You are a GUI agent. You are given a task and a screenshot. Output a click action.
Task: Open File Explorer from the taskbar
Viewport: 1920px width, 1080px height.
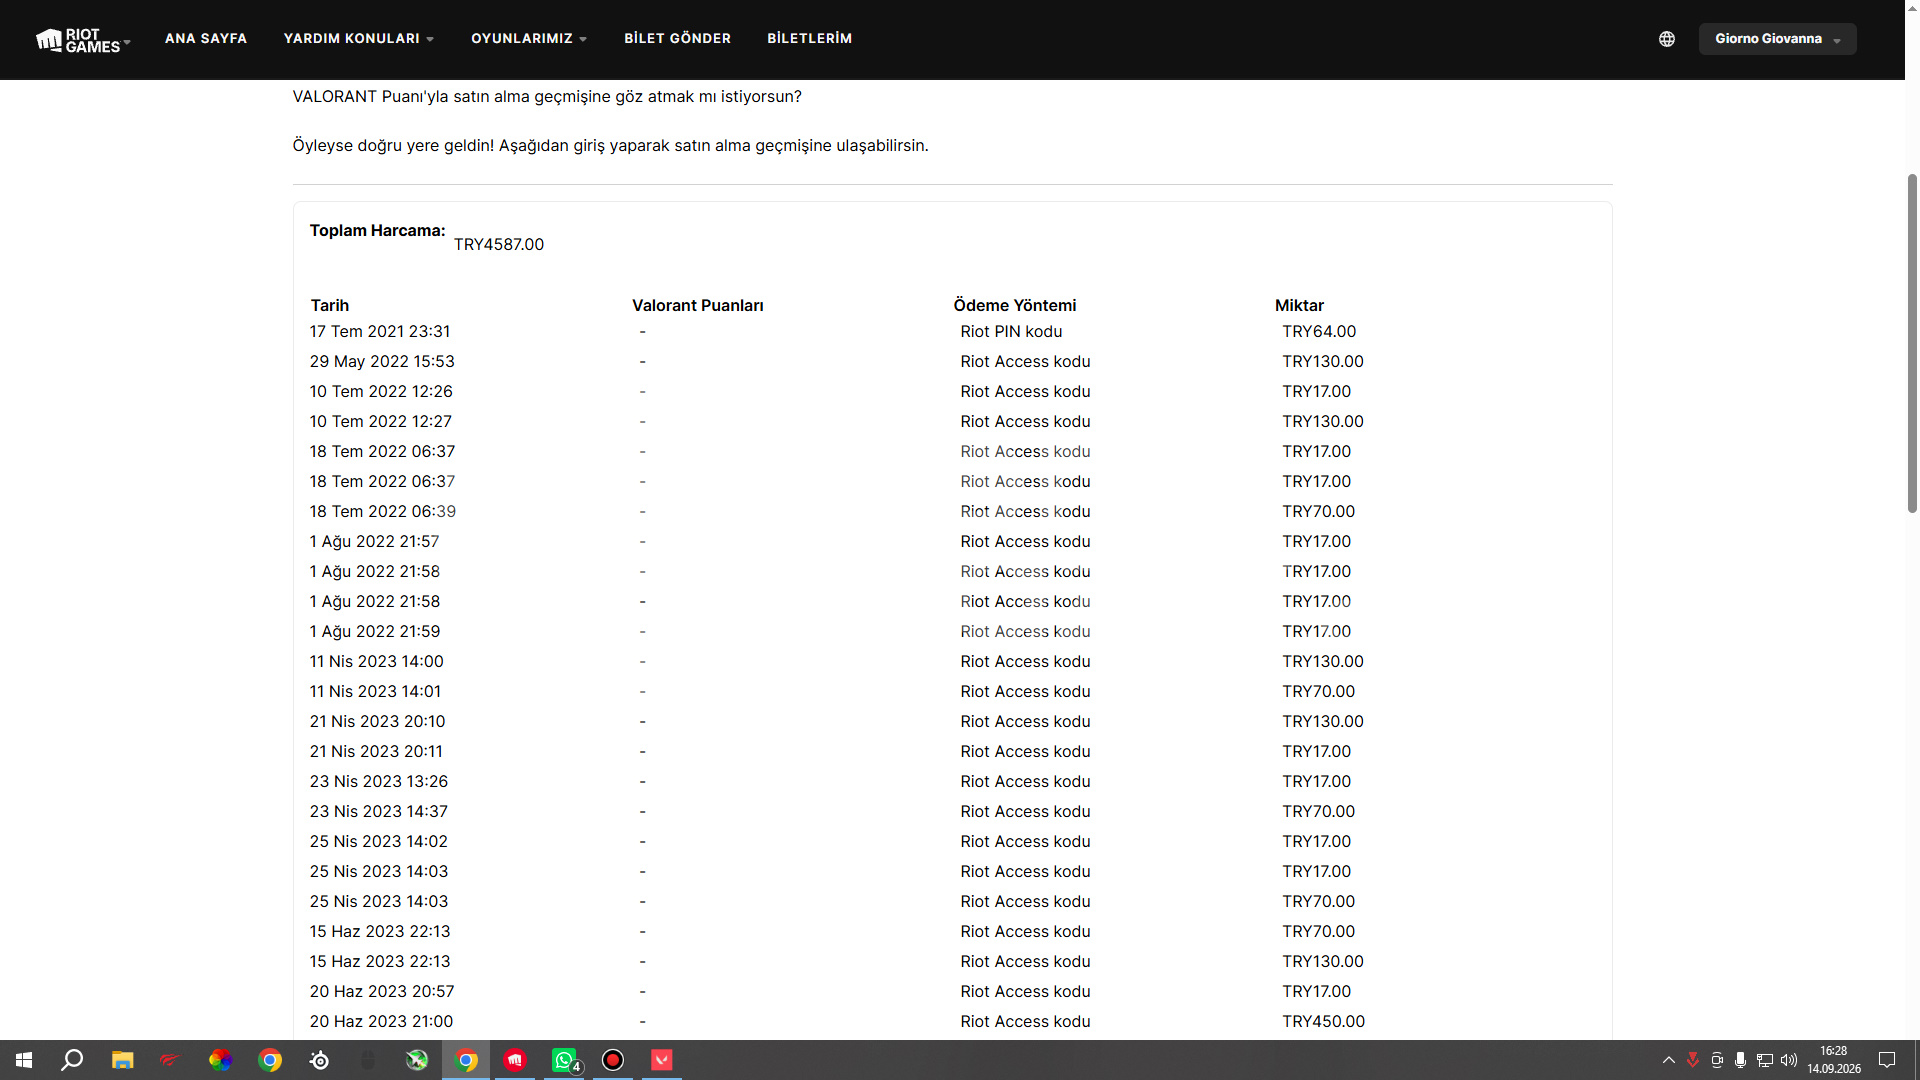click(x=122, y=1060)
